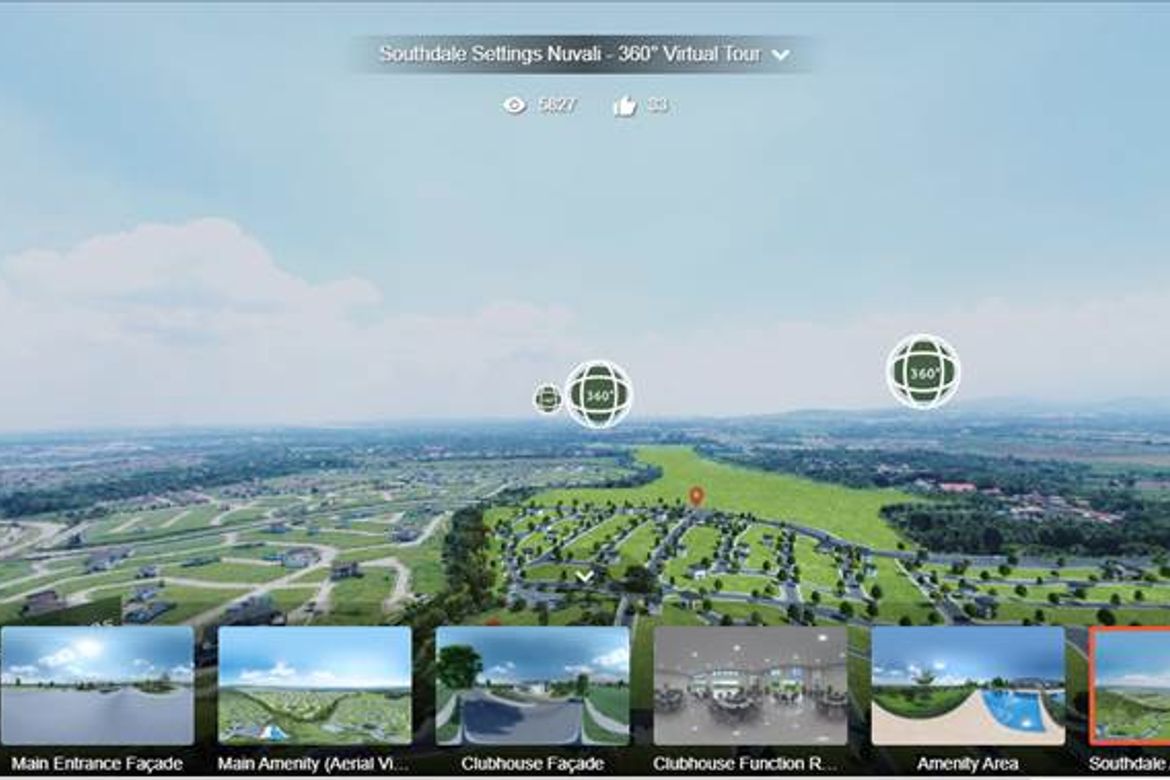Image resolution: width=1170 pixels, height=780 pixels.
Task: Click the 'Clubhouse Façade' label
Action: [532, 764]
